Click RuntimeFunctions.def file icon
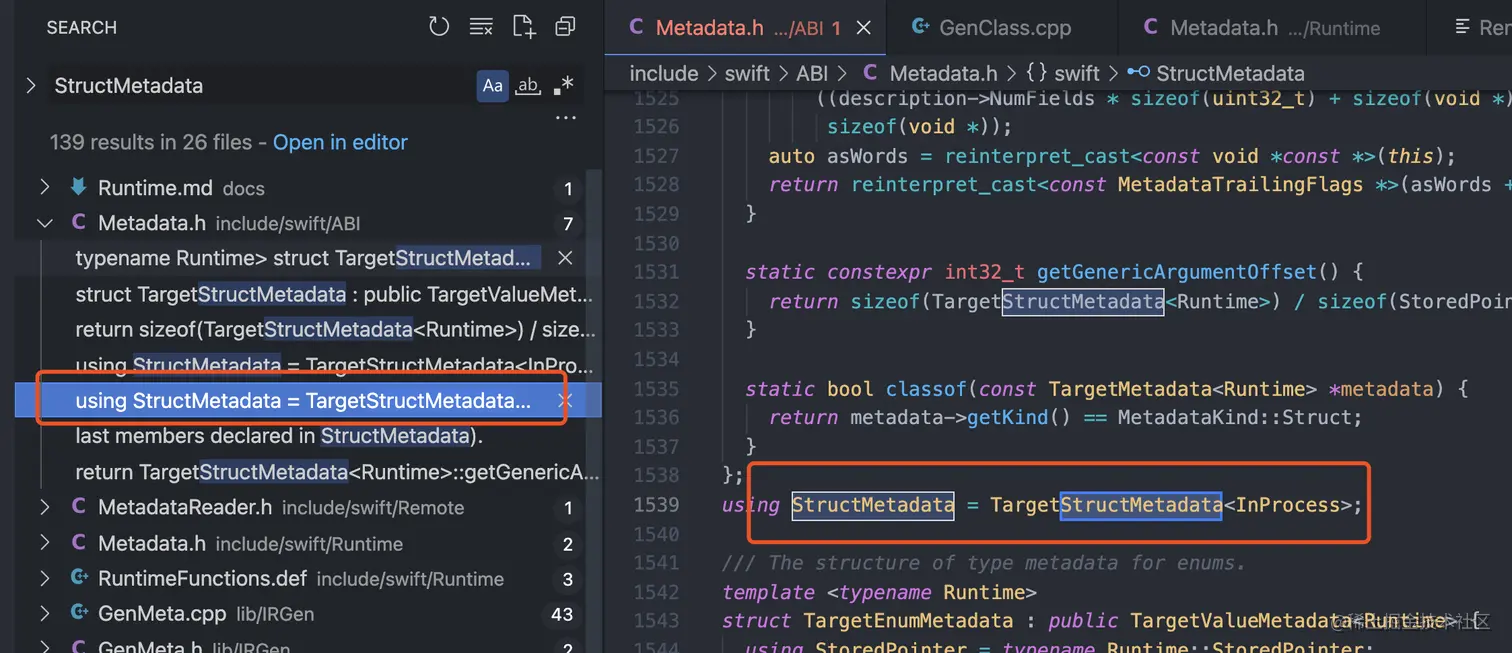This screenshot has width=1512, height=653. [79, 579]
